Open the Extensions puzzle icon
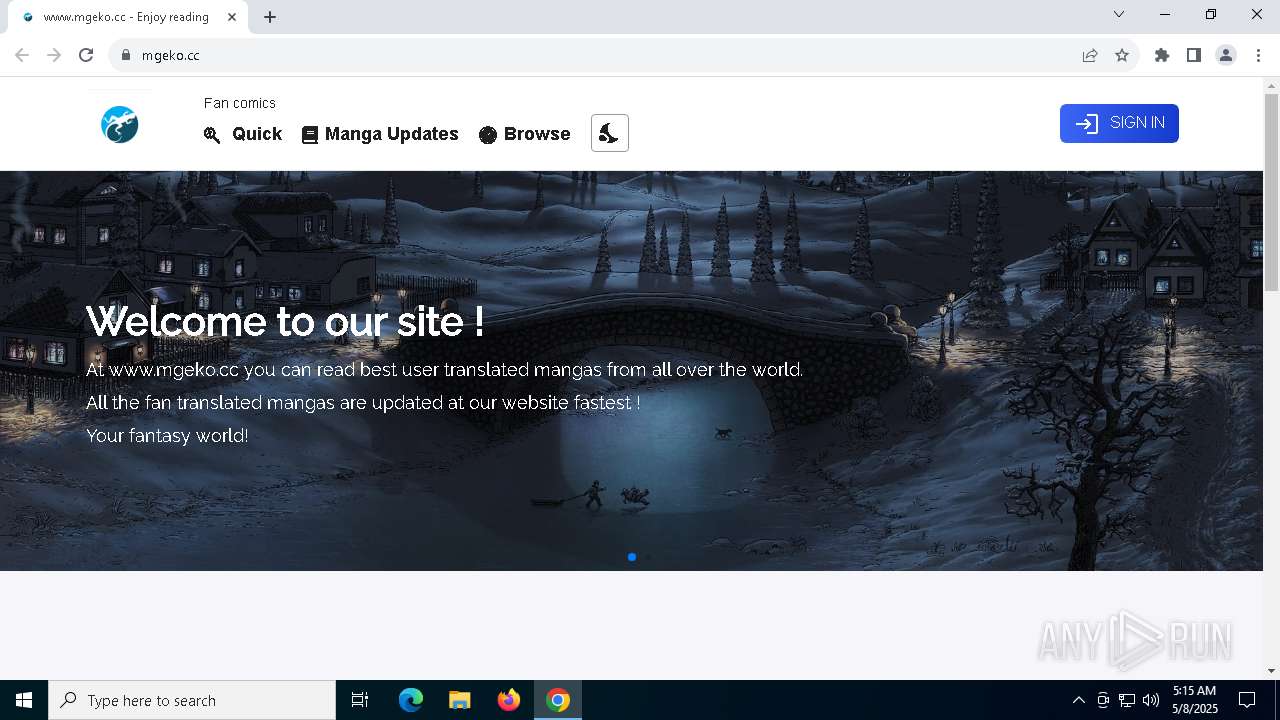Viewport: 1280px width, 720px height. point(1162,55)
